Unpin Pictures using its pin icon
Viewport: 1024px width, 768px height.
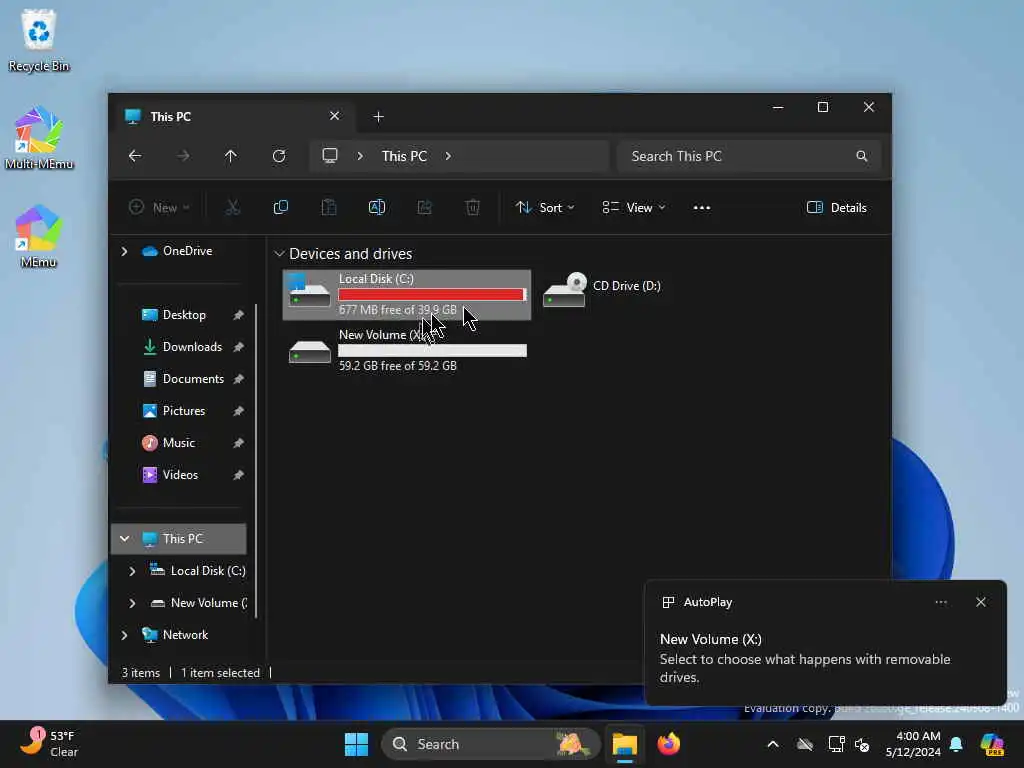pos(238,411)
